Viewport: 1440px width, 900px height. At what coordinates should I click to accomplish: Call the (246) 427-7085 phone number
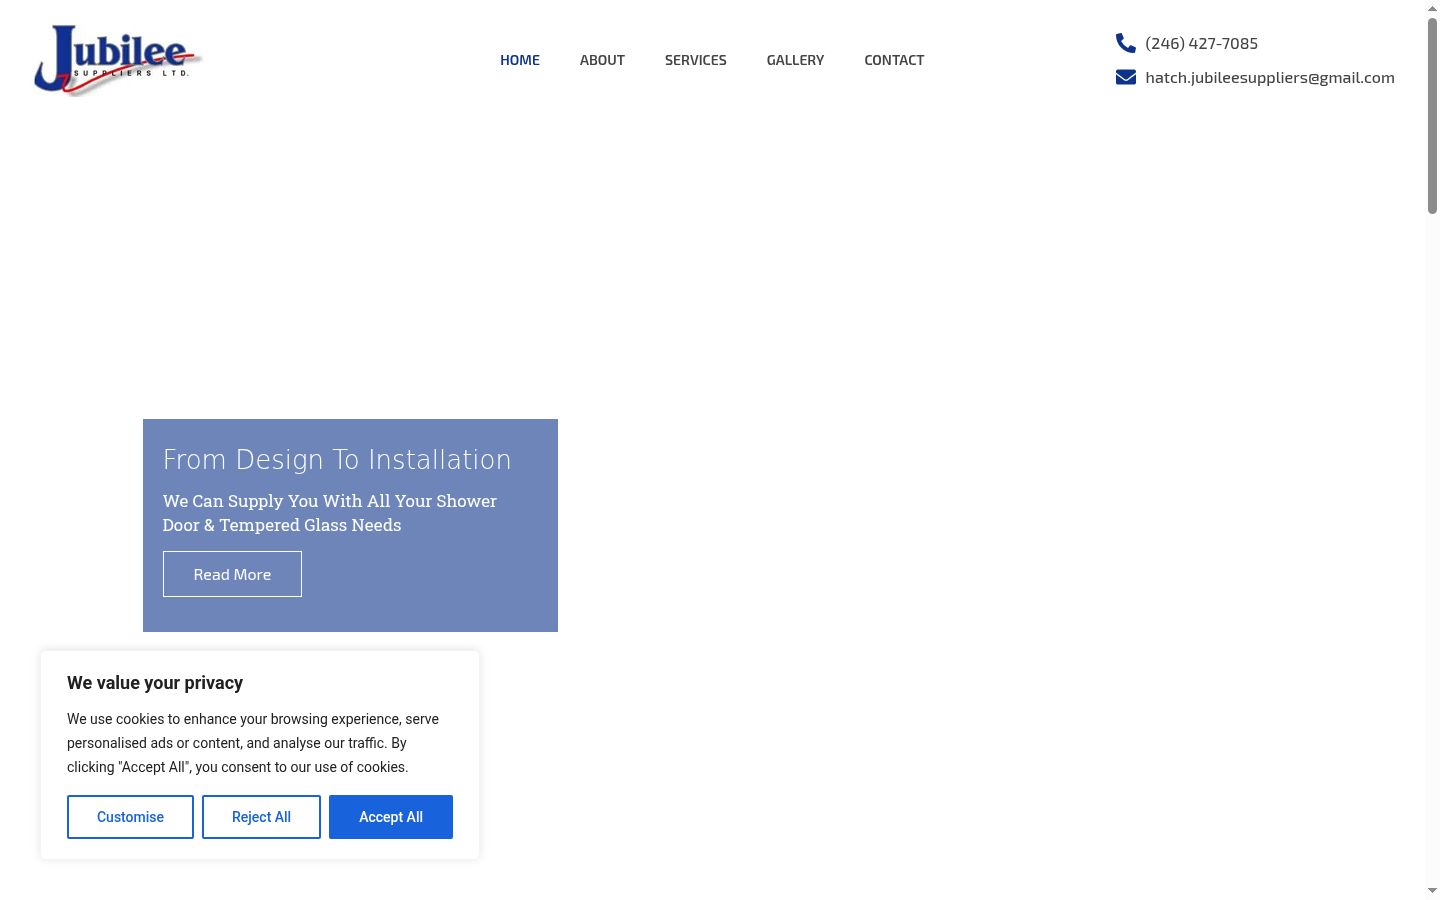click(1202, 43)
